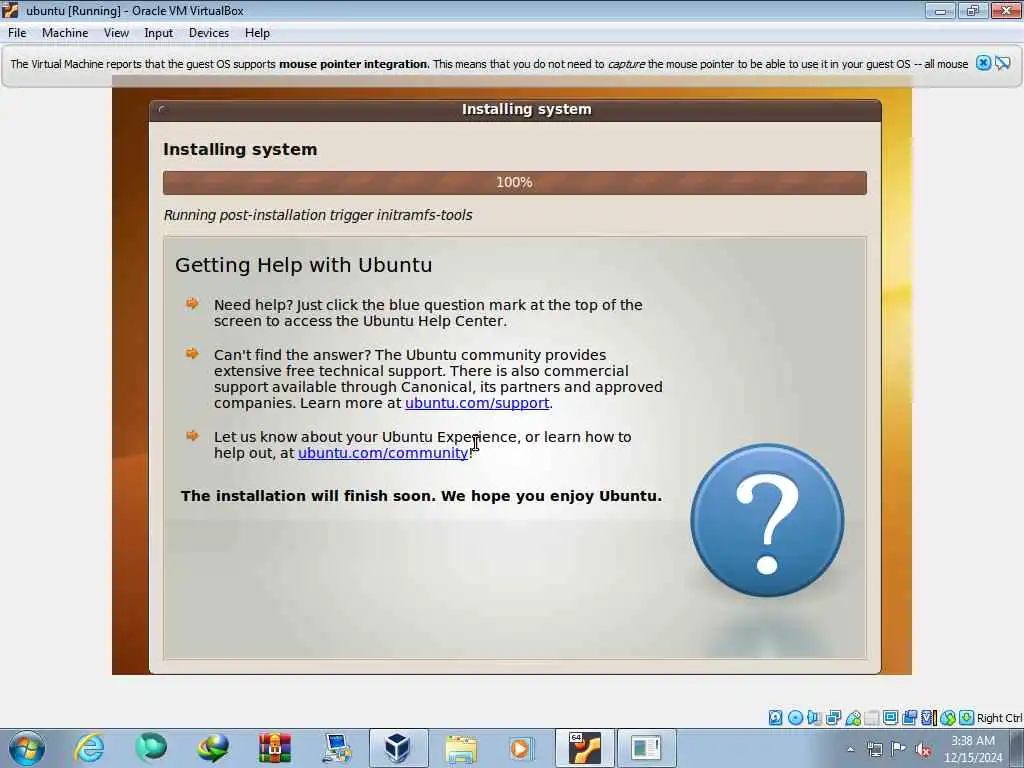Click the 'Installing system' window title bar
Viewport: 1024px width, 768px height.
pos(515,110)
